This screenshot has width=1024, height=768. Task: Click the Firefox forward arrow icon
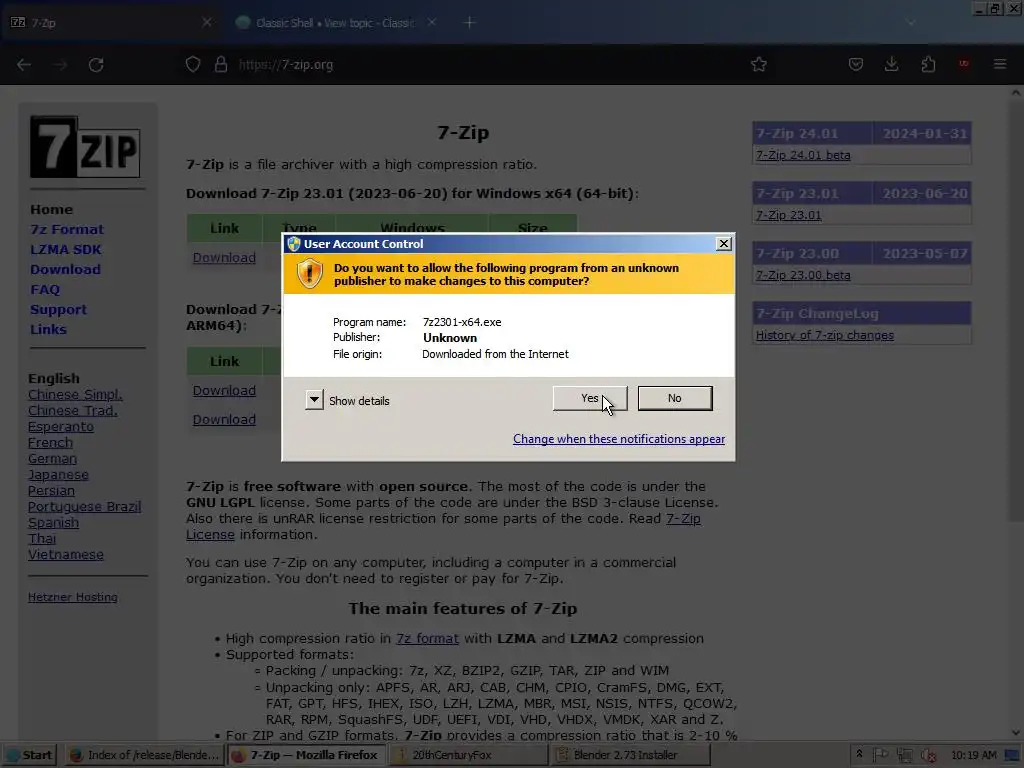(x=60, y=65)
